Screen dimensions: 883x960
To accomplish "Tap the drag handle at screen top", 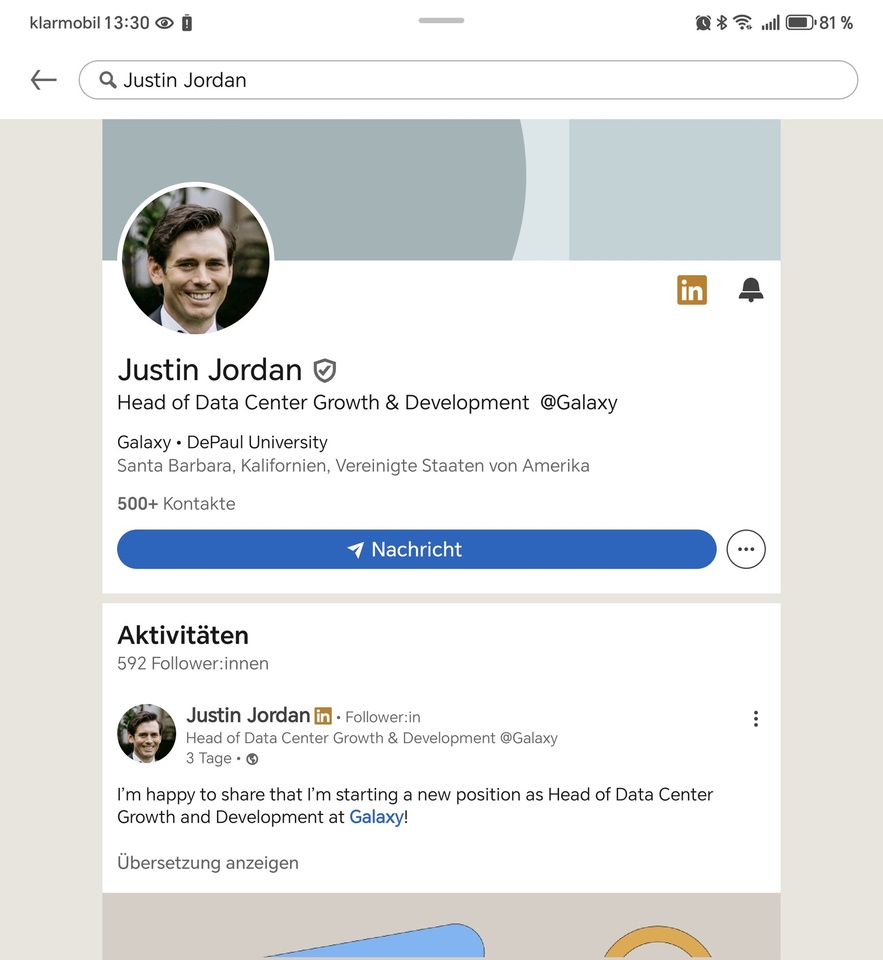I will click(x=441, y=20).
